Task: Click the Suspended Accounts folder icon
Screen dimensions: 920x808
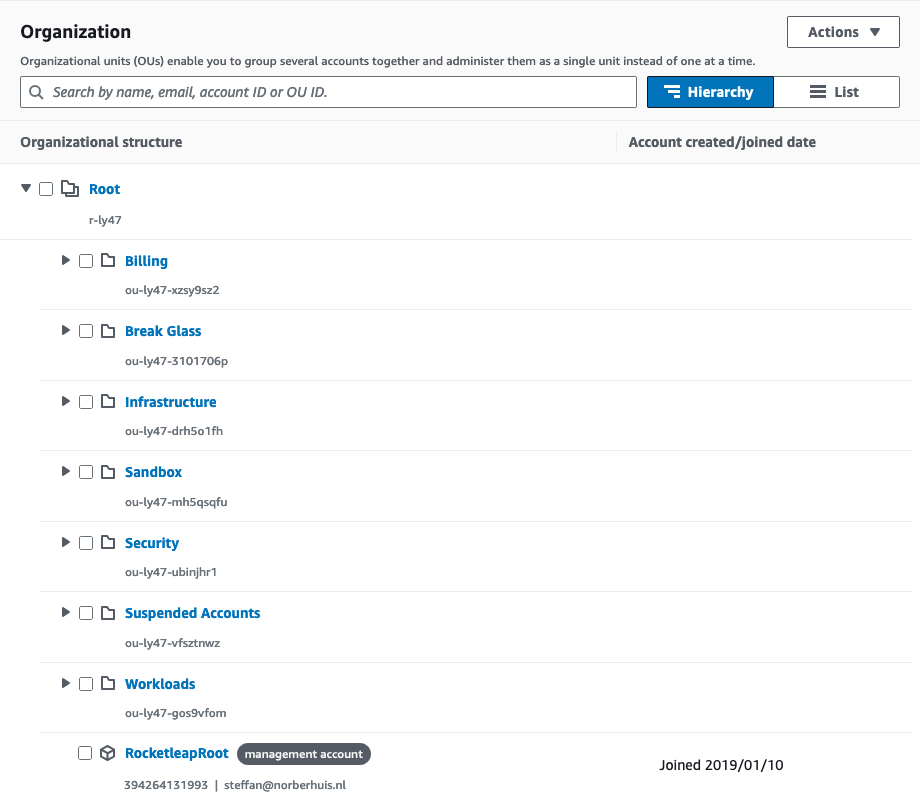Action: 107,613
